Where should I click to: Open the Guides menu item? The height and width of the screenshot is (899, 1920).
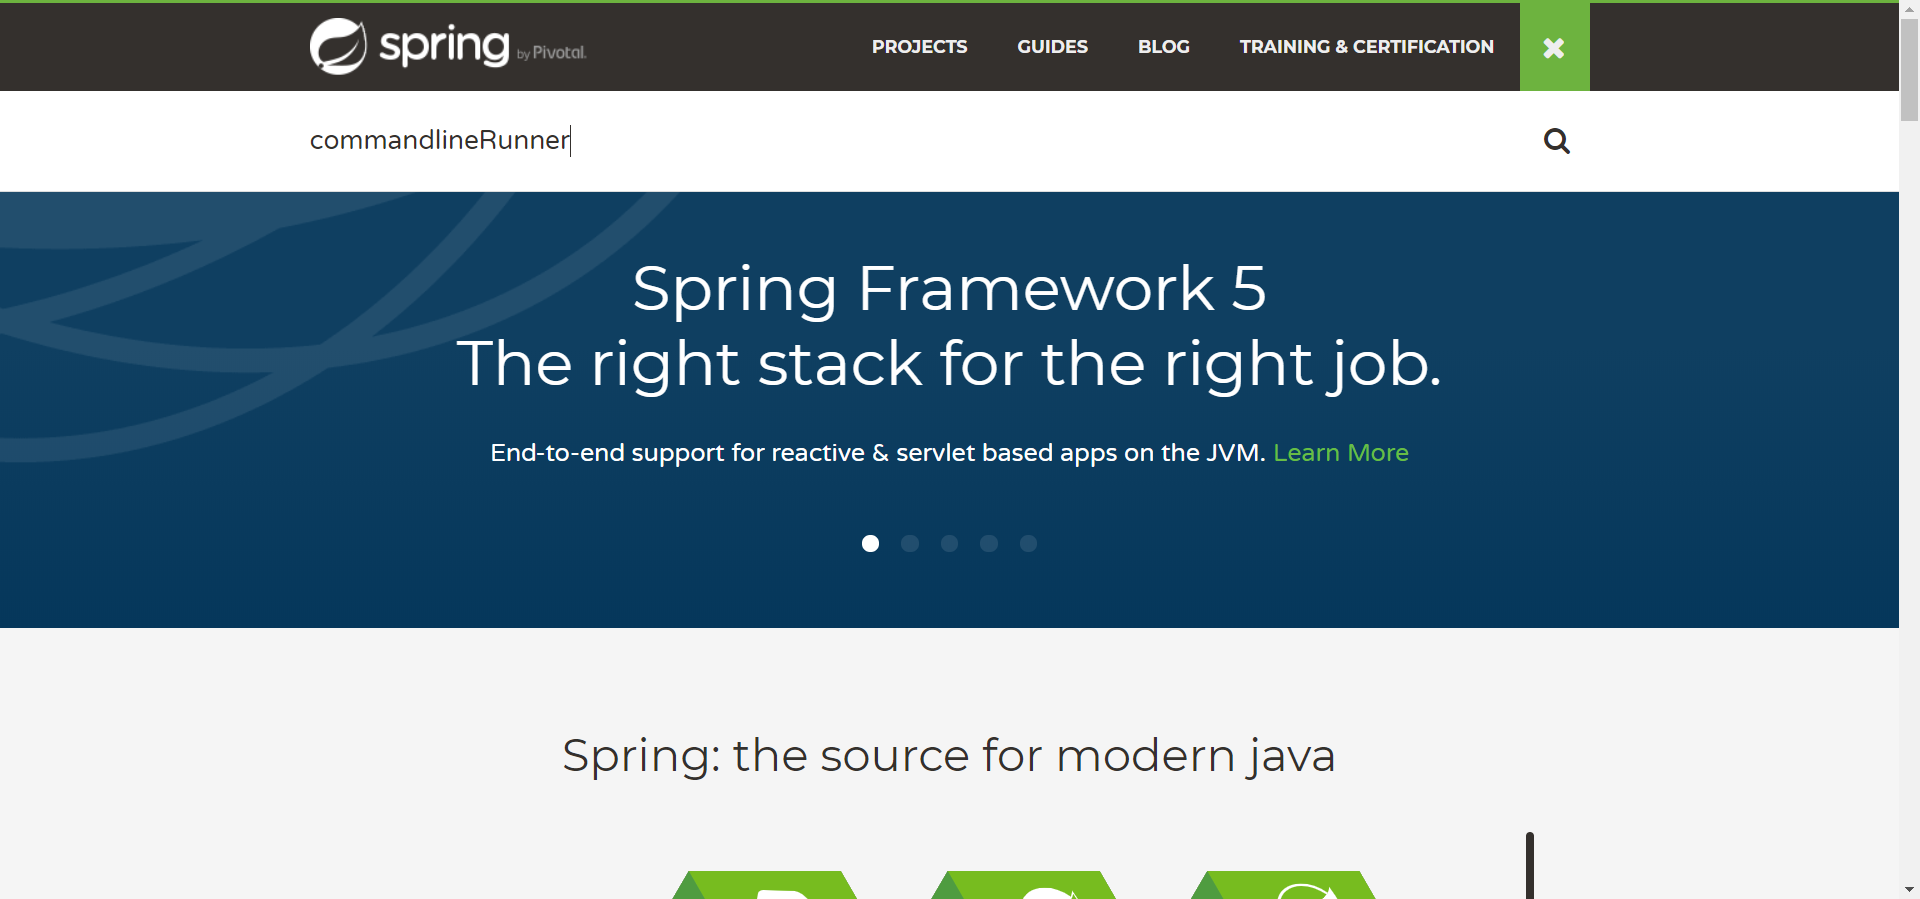coord(1052,47)
